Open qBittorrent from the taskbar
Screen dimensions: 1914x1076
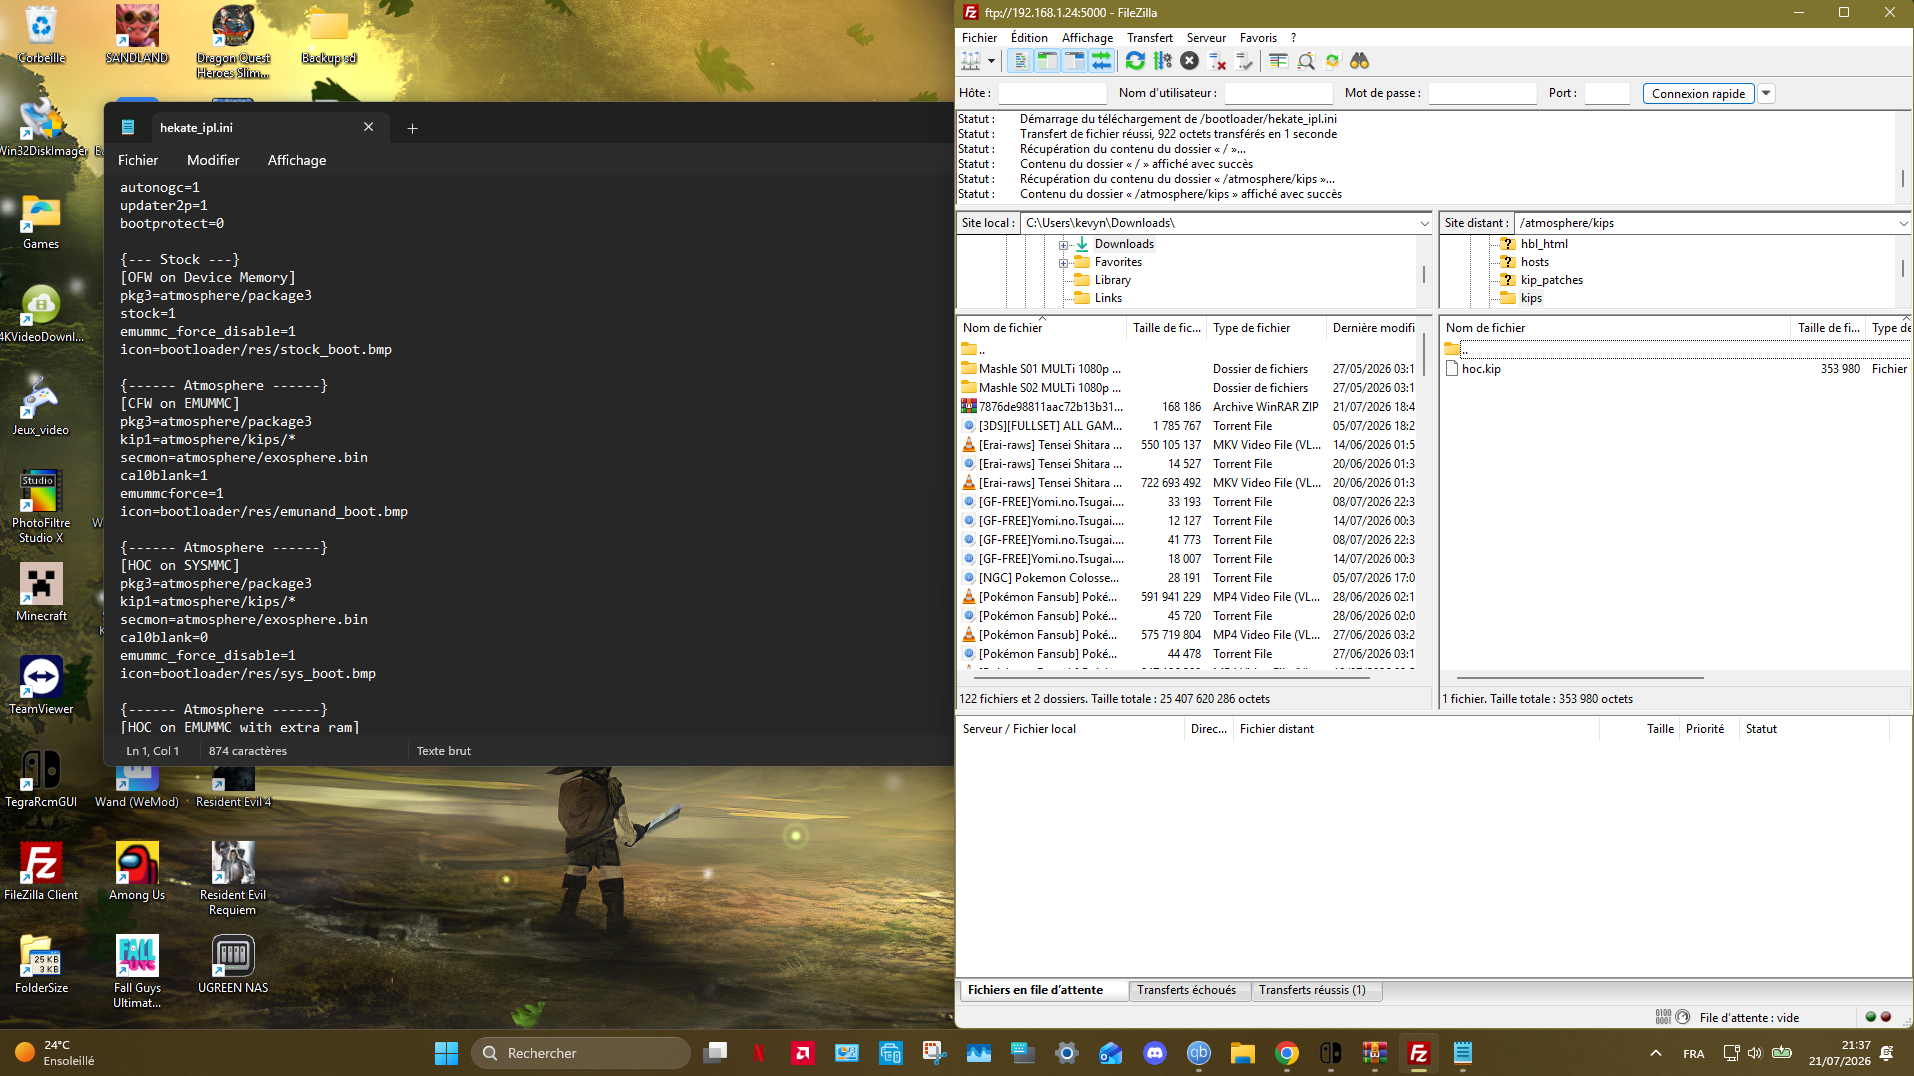pyautogui.click(x=1199, y=1053)
